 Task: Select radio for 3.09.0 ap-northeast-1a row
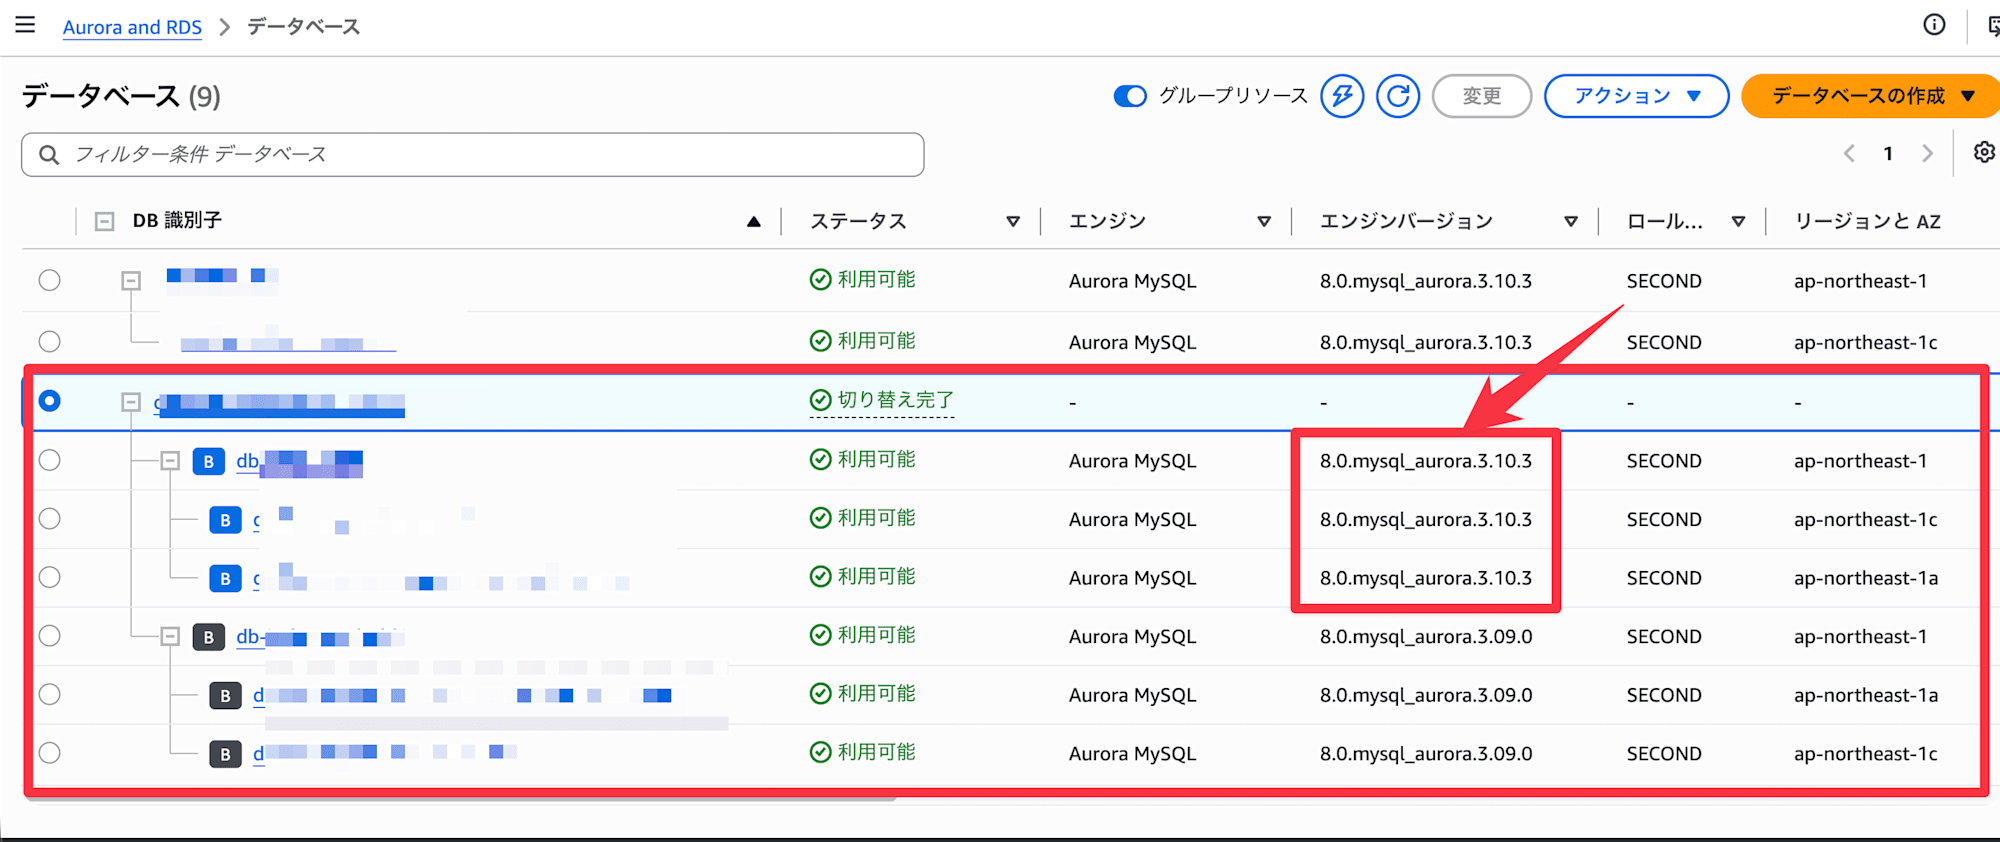pyautogui.click(x=49, y=694)
